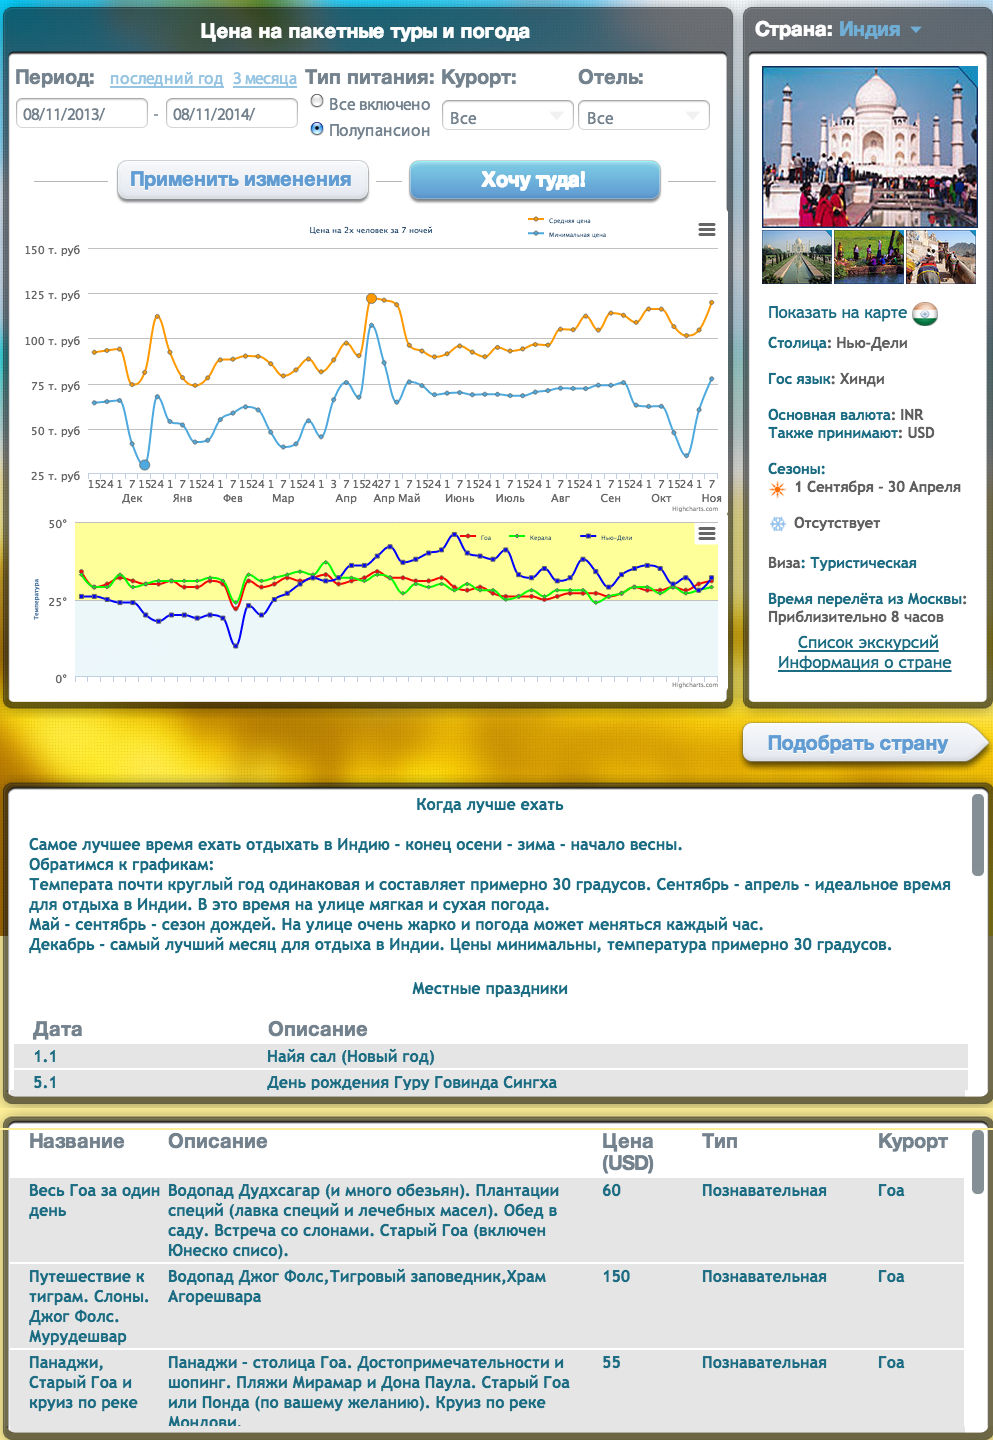Click the 'Тип' column header
This screenshot has height=1440, width=993.
(x=719, y=1141)
